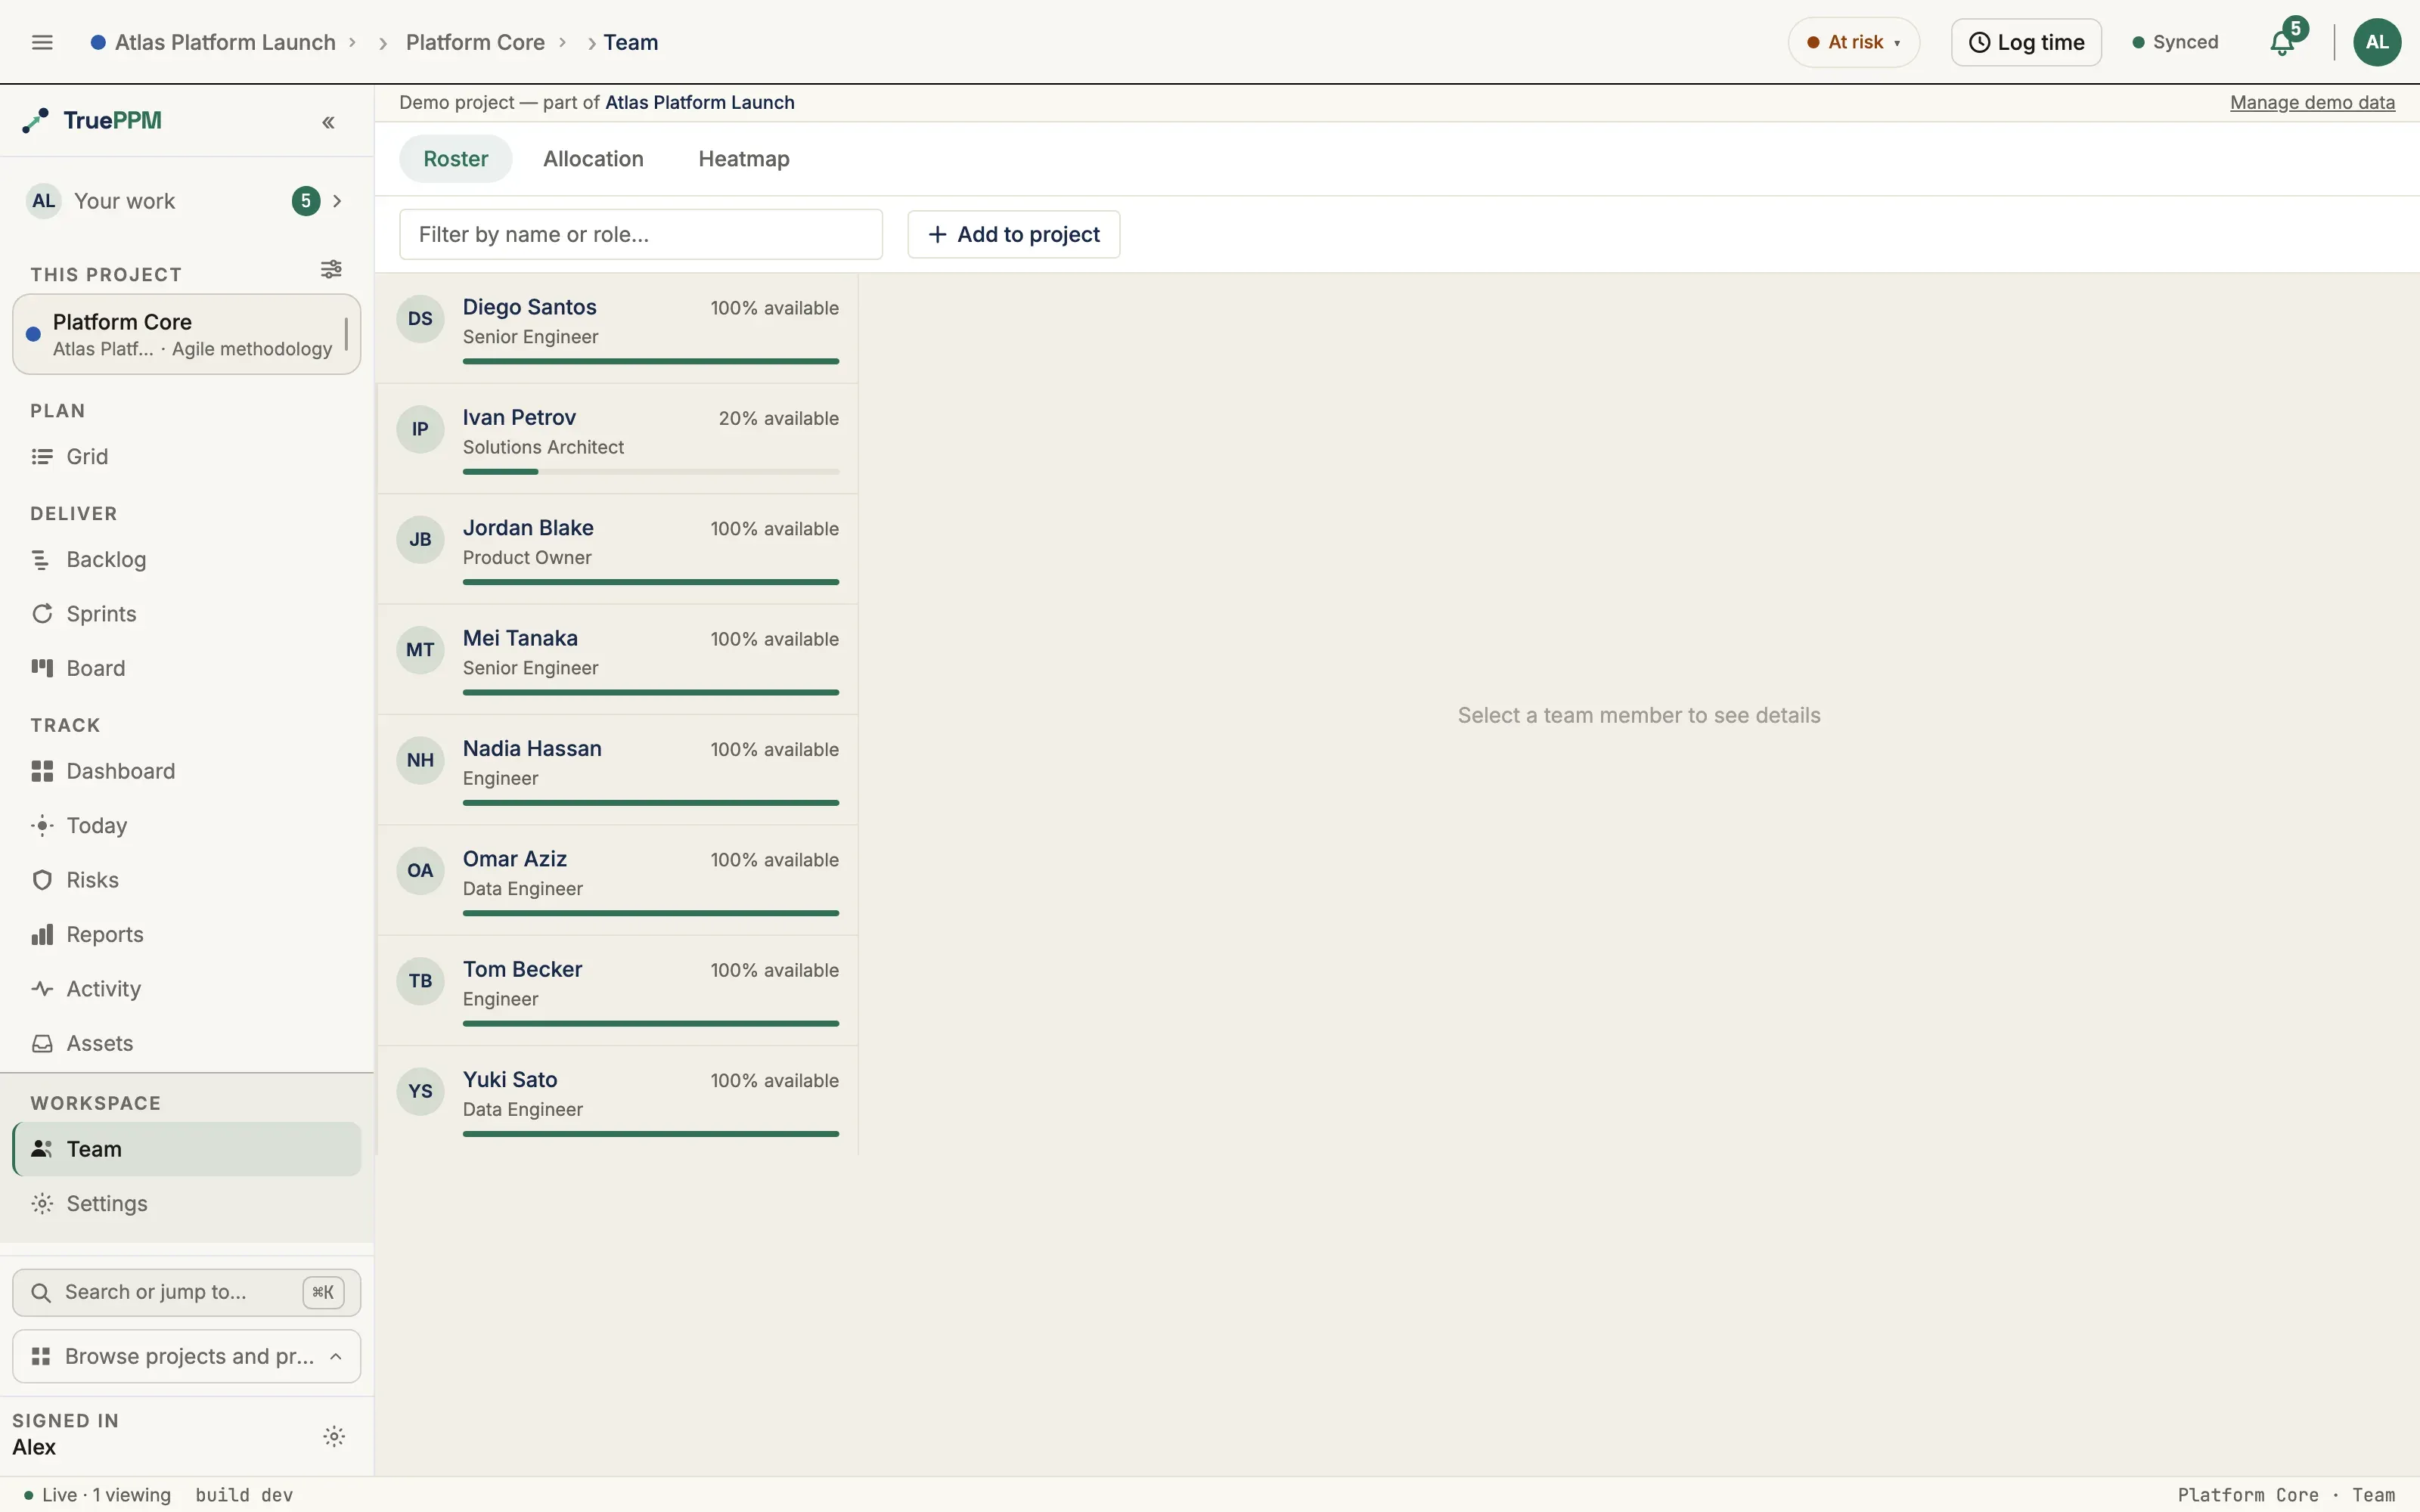2420x1512 pixels.
Task: Open project view options sliders icon
Action: point(331,269)
